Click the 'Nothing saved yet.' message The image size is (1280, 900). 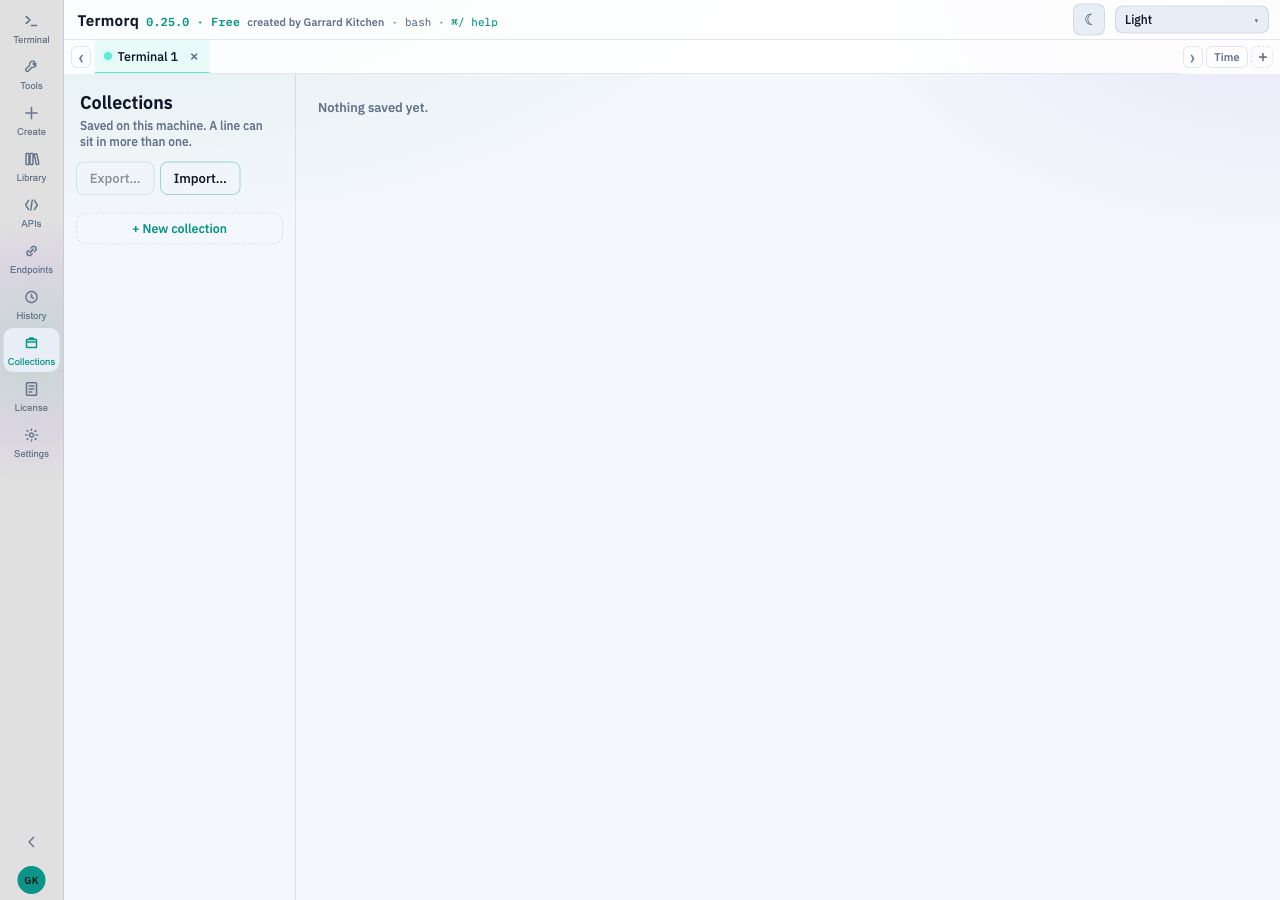click(x=373, y=108)
